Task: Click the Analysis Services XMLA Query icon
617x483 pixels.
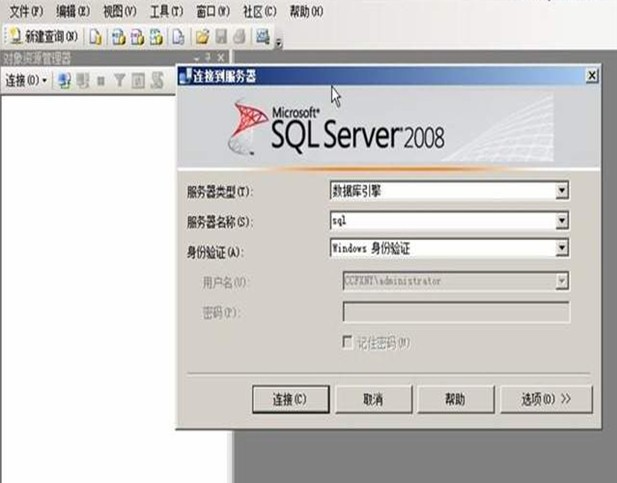Action: coord(156,37)
